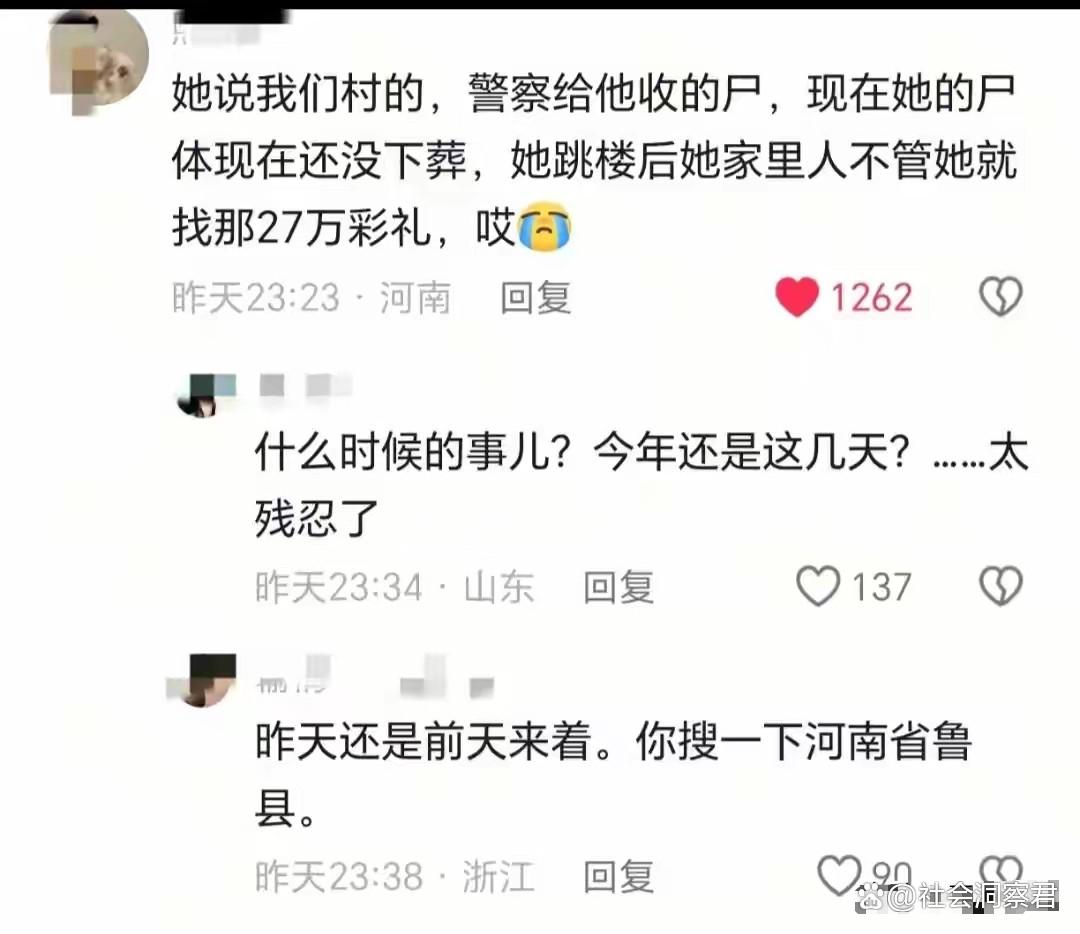The width and height of the screenshot is (1080, 934).
Task: Reply to the Henan comment via 回复
Action: point(535,298)
